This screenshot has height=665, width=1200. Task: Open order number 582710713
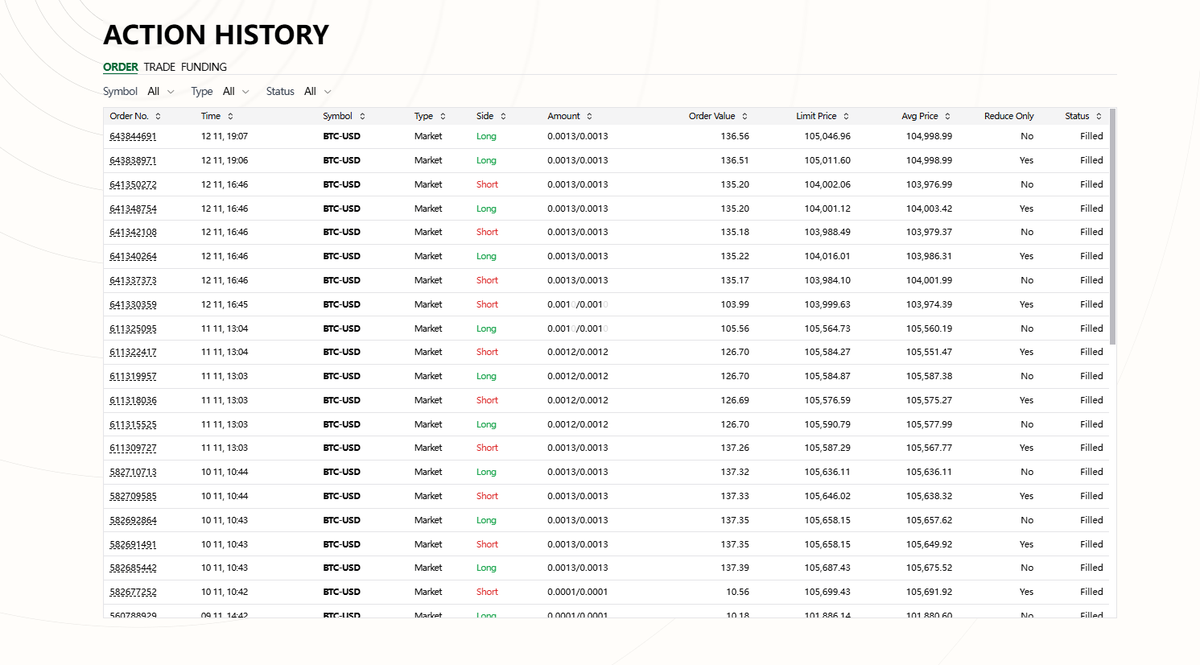133,472
